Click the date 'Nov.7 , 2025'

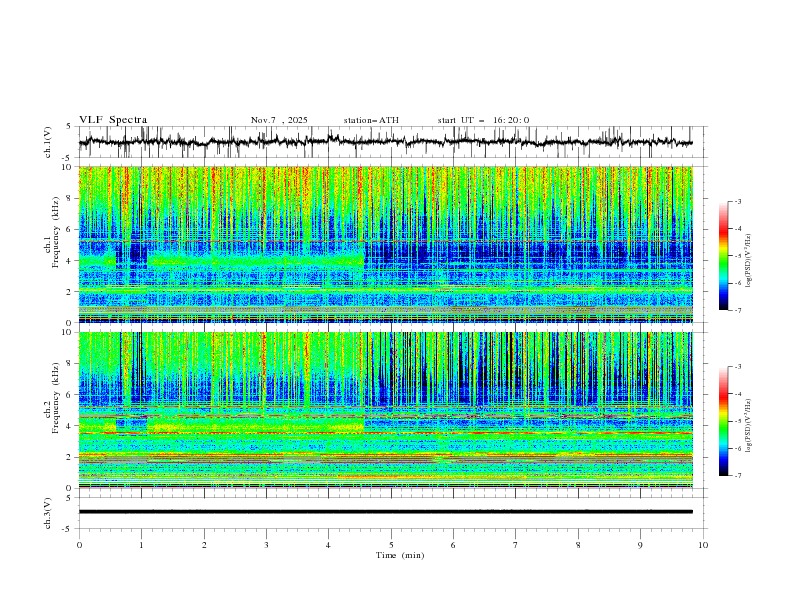click(x=279, y=120)
